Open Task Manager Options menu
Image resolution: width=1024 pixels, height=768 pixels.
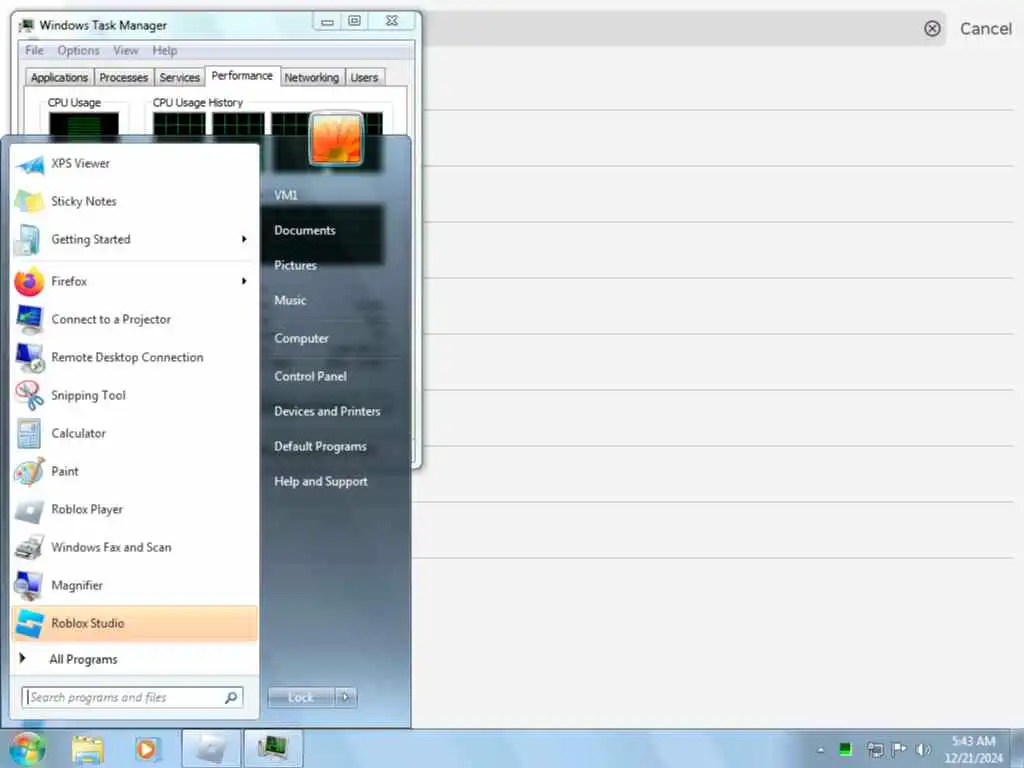[78, 50]
